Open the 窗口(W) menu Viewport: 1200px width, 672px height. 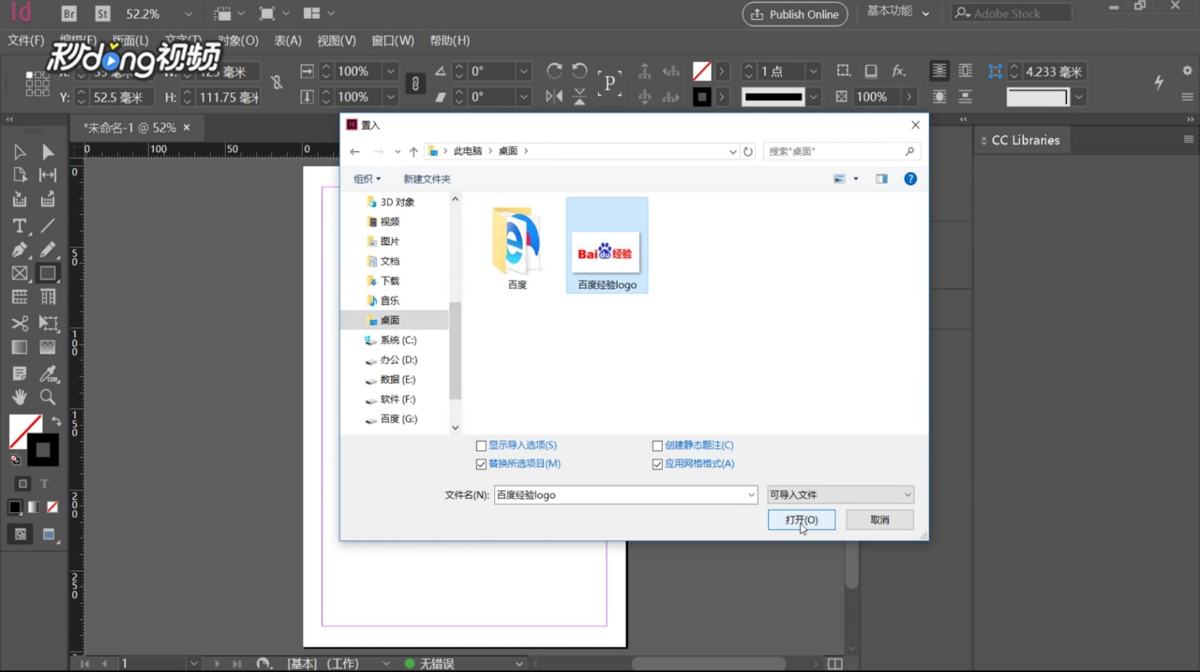393,41
